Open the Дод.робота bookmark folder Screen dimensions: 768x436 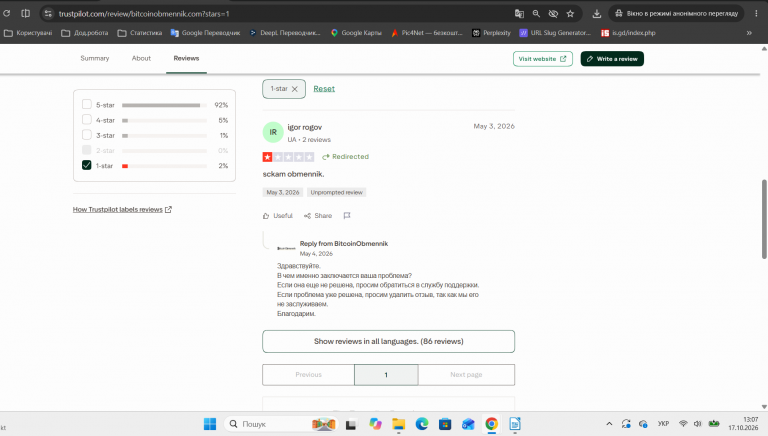[x=85, y=33]
